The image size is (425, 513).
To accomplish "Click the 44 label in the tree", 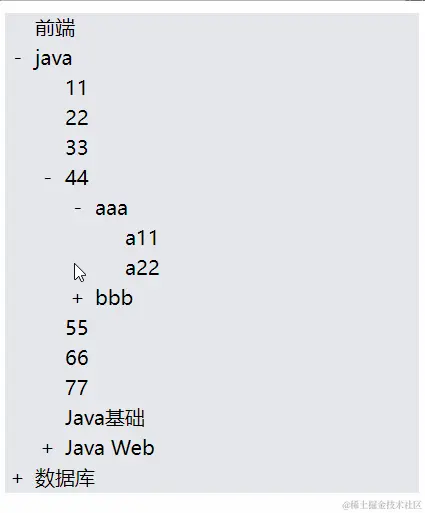I will coord(77,178).
